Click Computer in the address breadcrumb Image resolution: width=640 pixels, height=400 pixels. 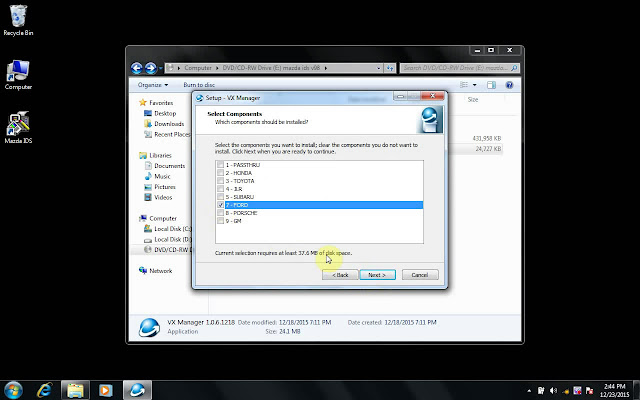(x=198, y=68)
